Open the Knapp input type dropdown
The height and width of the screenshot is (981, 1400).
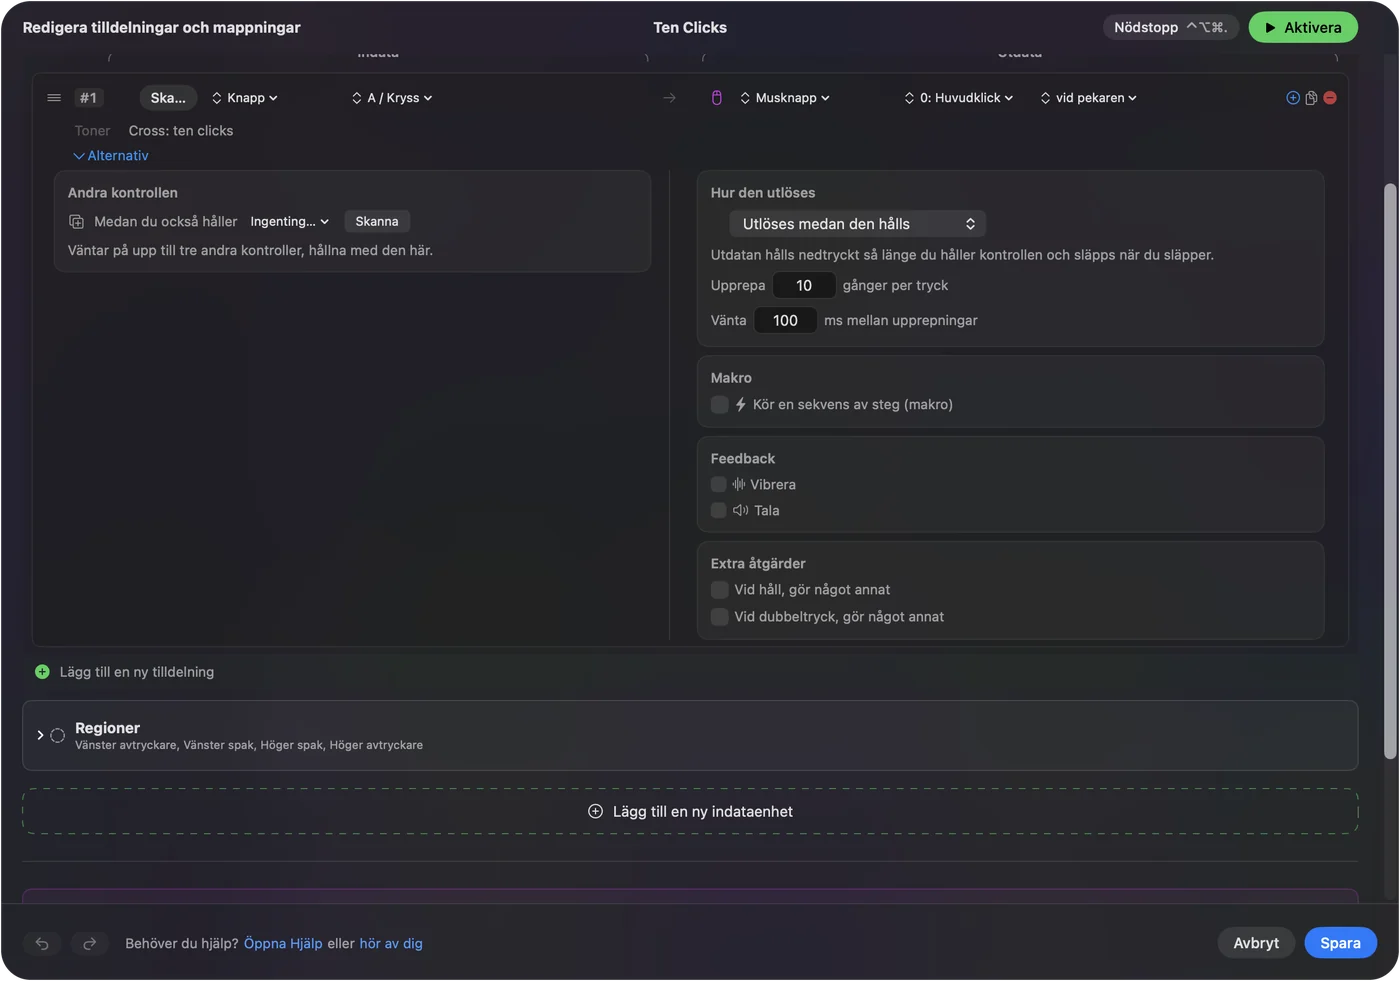tap(245, 98)
